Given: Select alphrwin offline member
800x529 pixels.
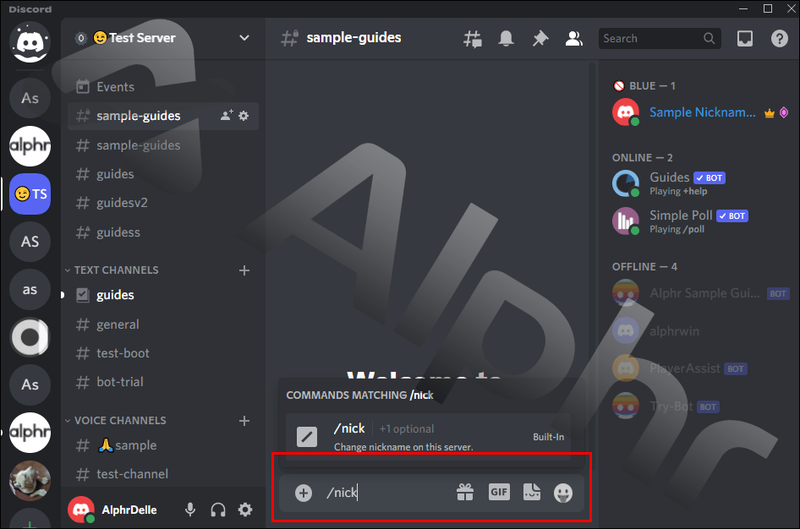Looking at the screenshot, I should point(700,331).
